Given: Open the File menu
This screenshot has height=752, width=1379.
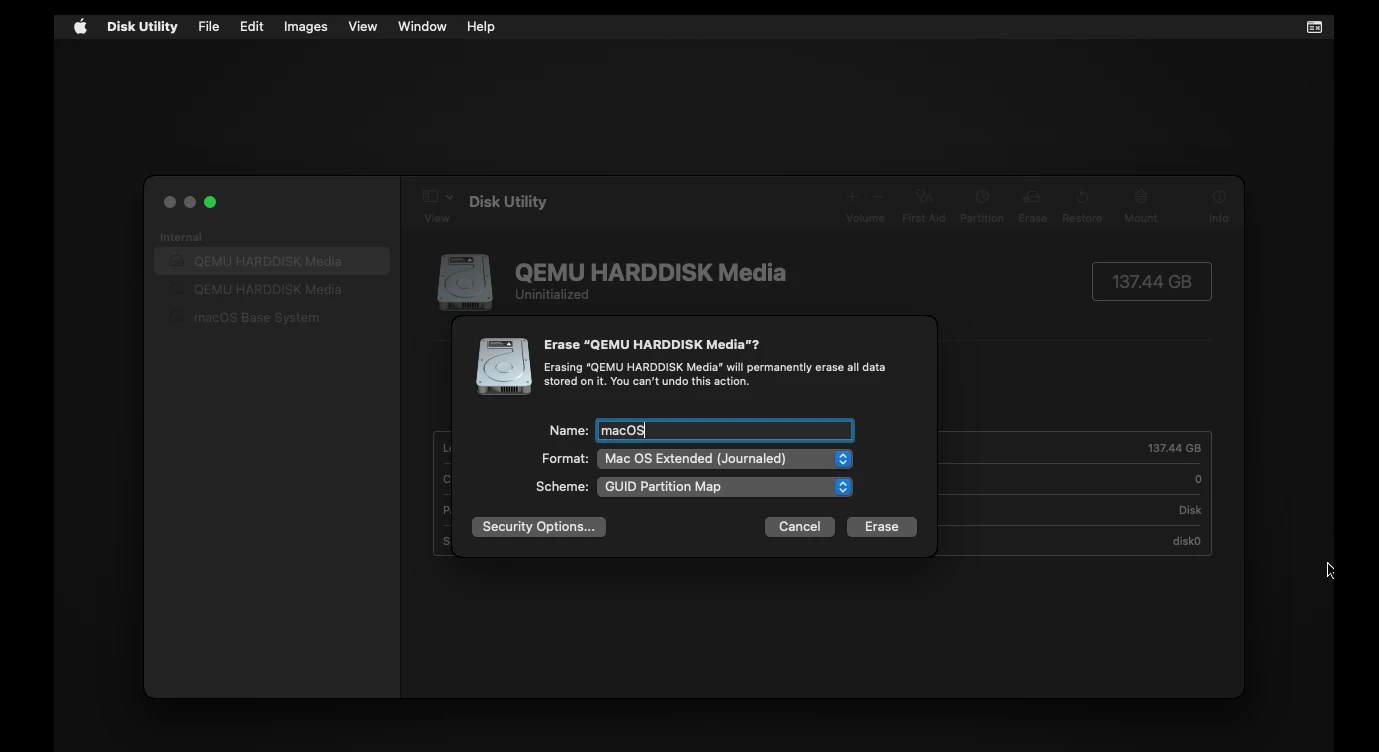Looking at the screenshot, I should click(x=208, y=27).
